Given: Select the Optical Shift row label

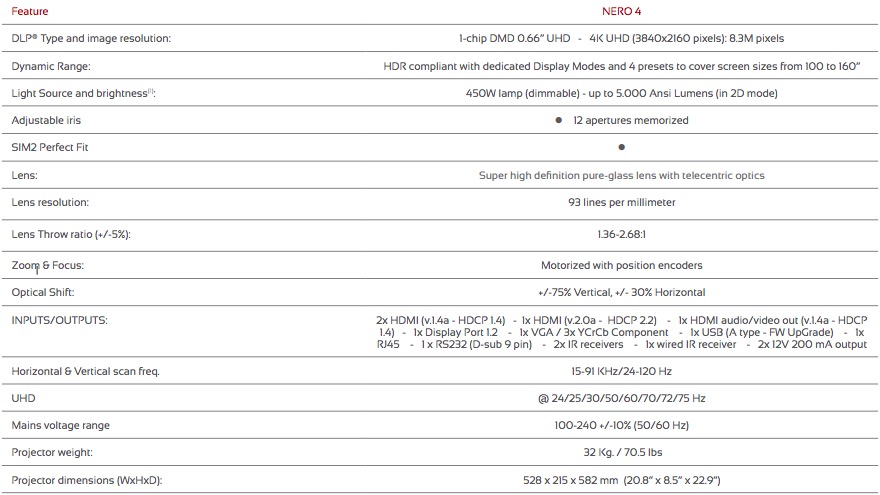Looking at the screenshot, I should 43,292.
